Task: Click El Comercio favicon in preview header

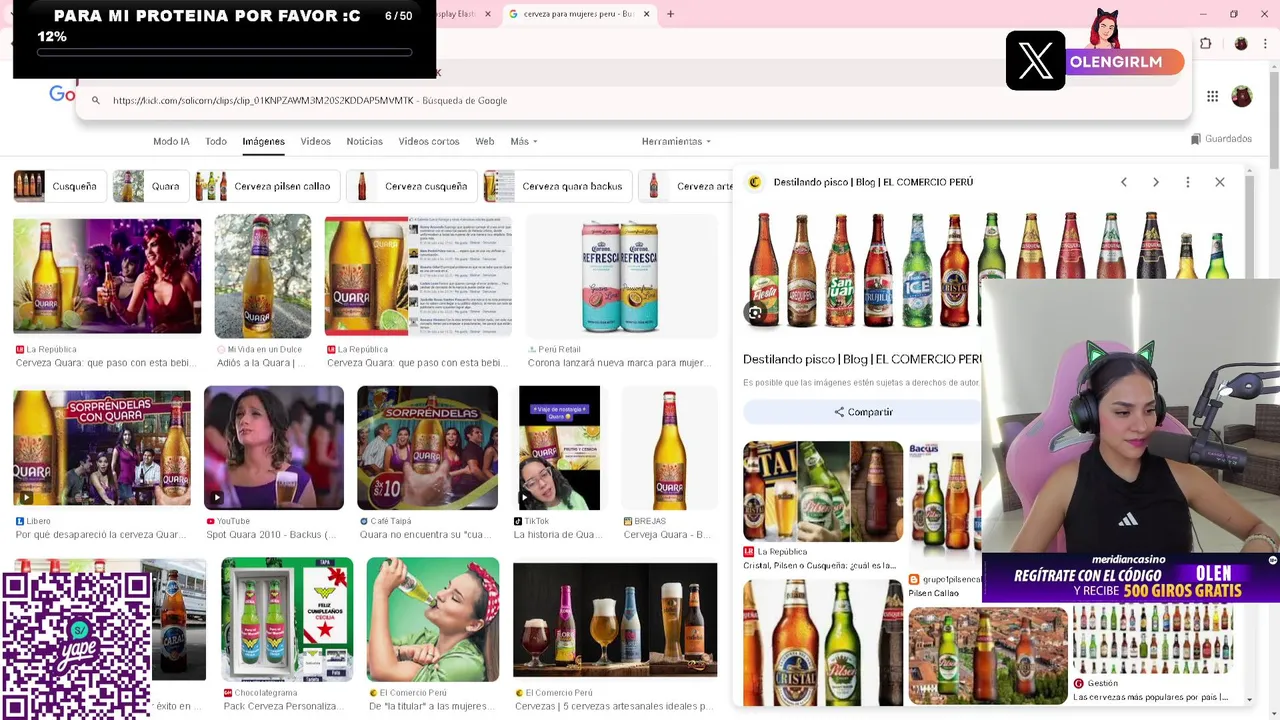Action: 755,182
